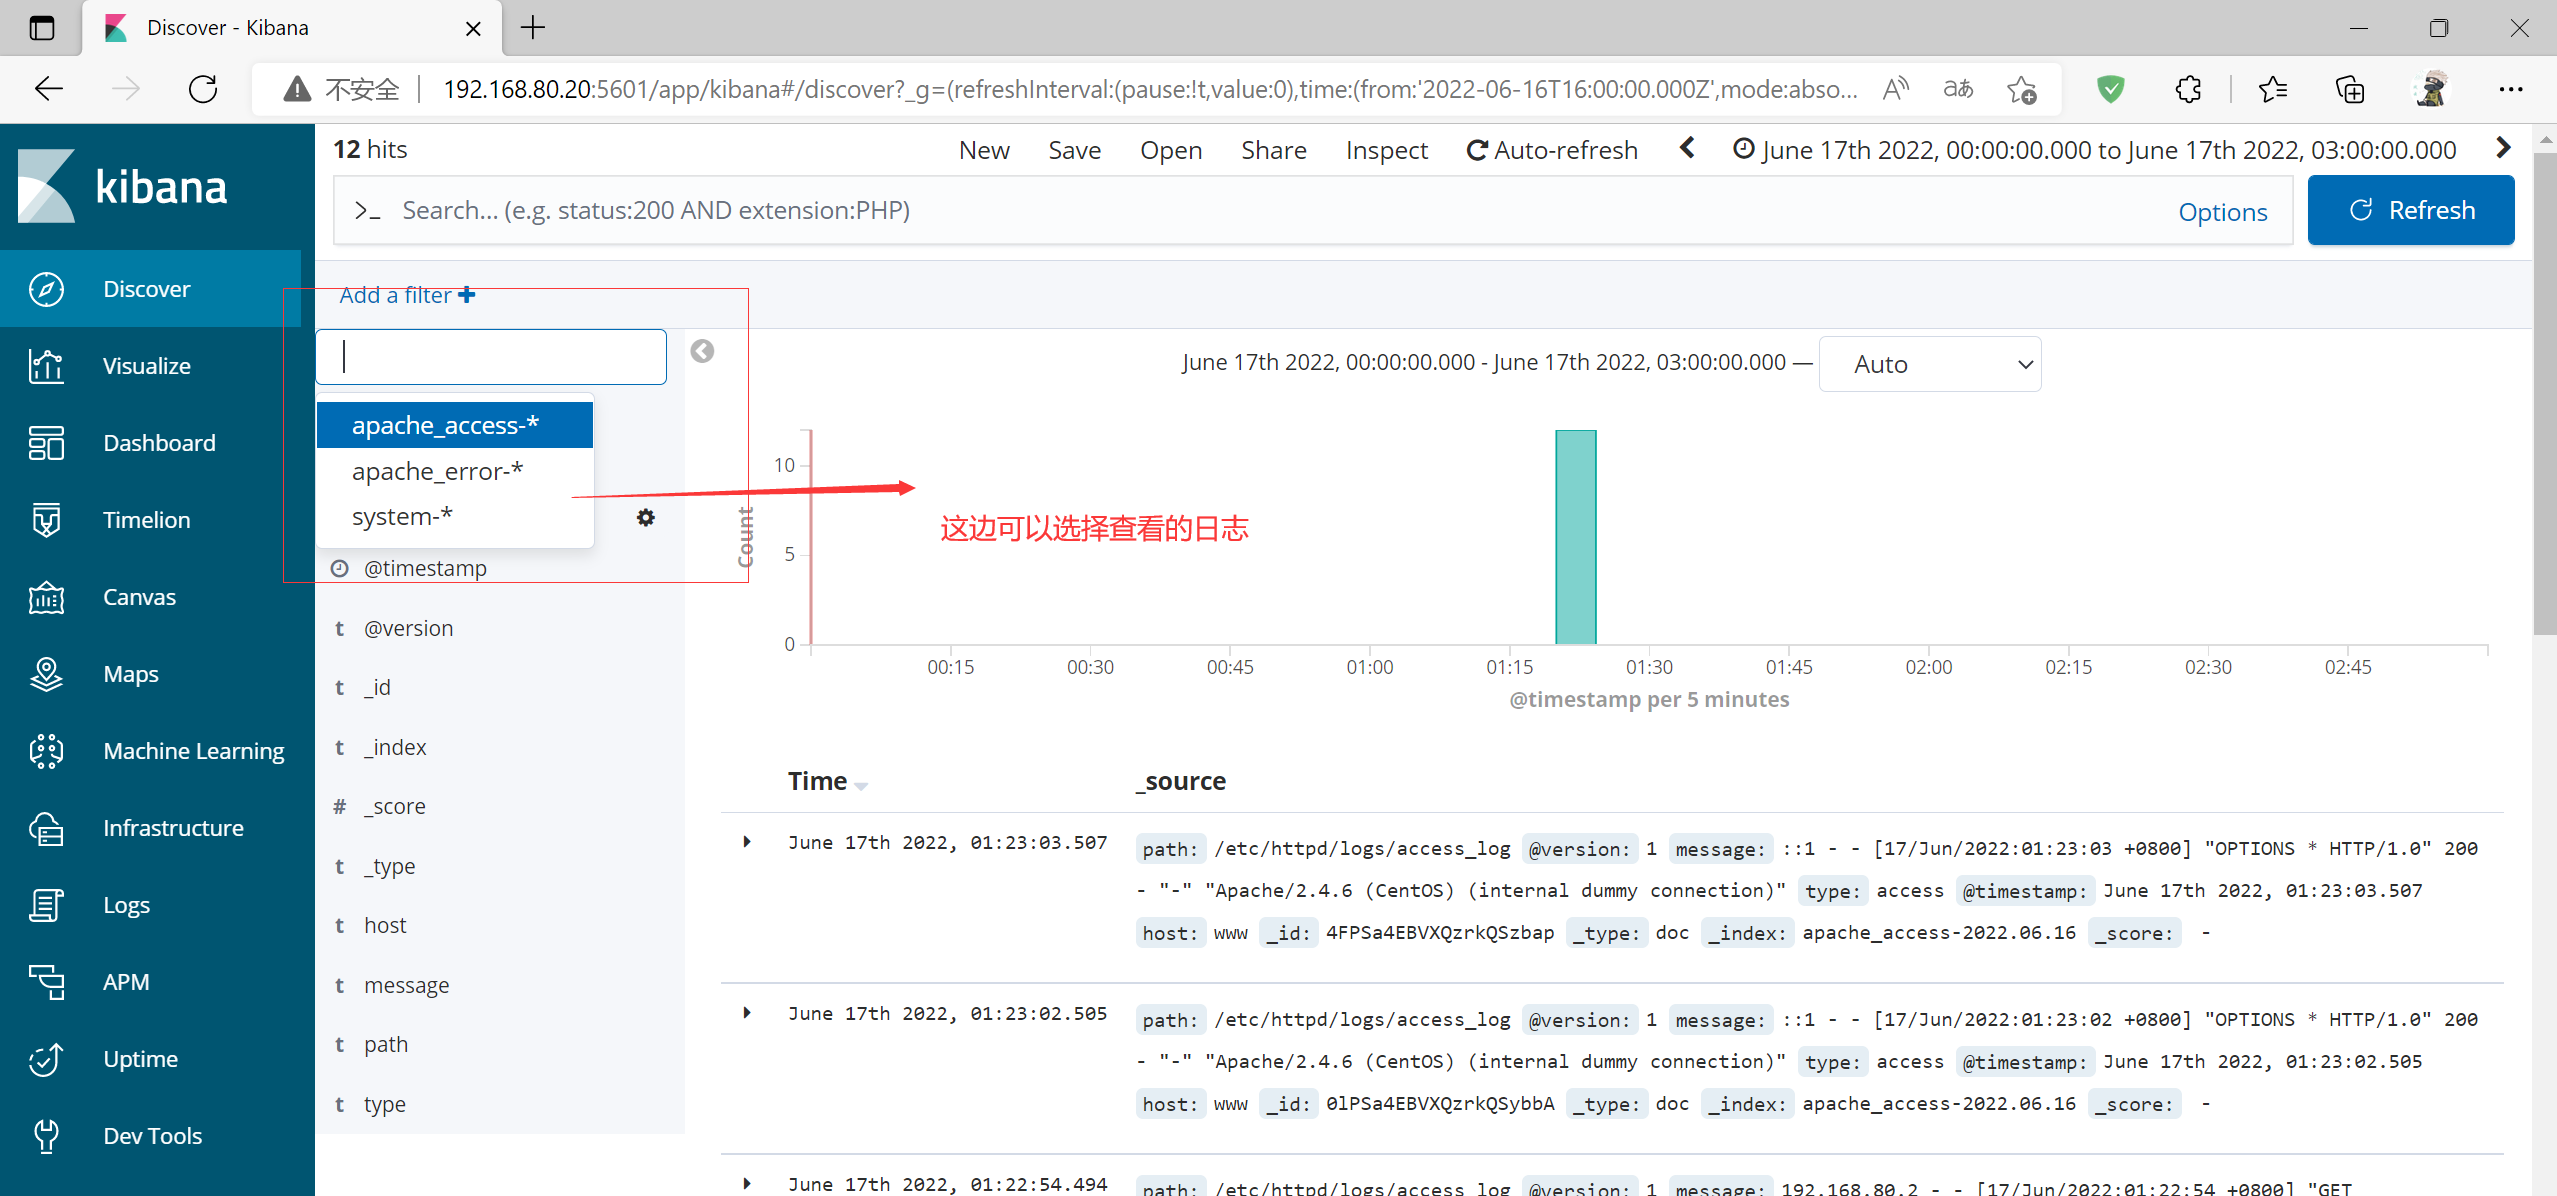Open the read aloud feature
Image resolution: width=2557 pixels, height=1196 pixels.
pos(1896,89)
